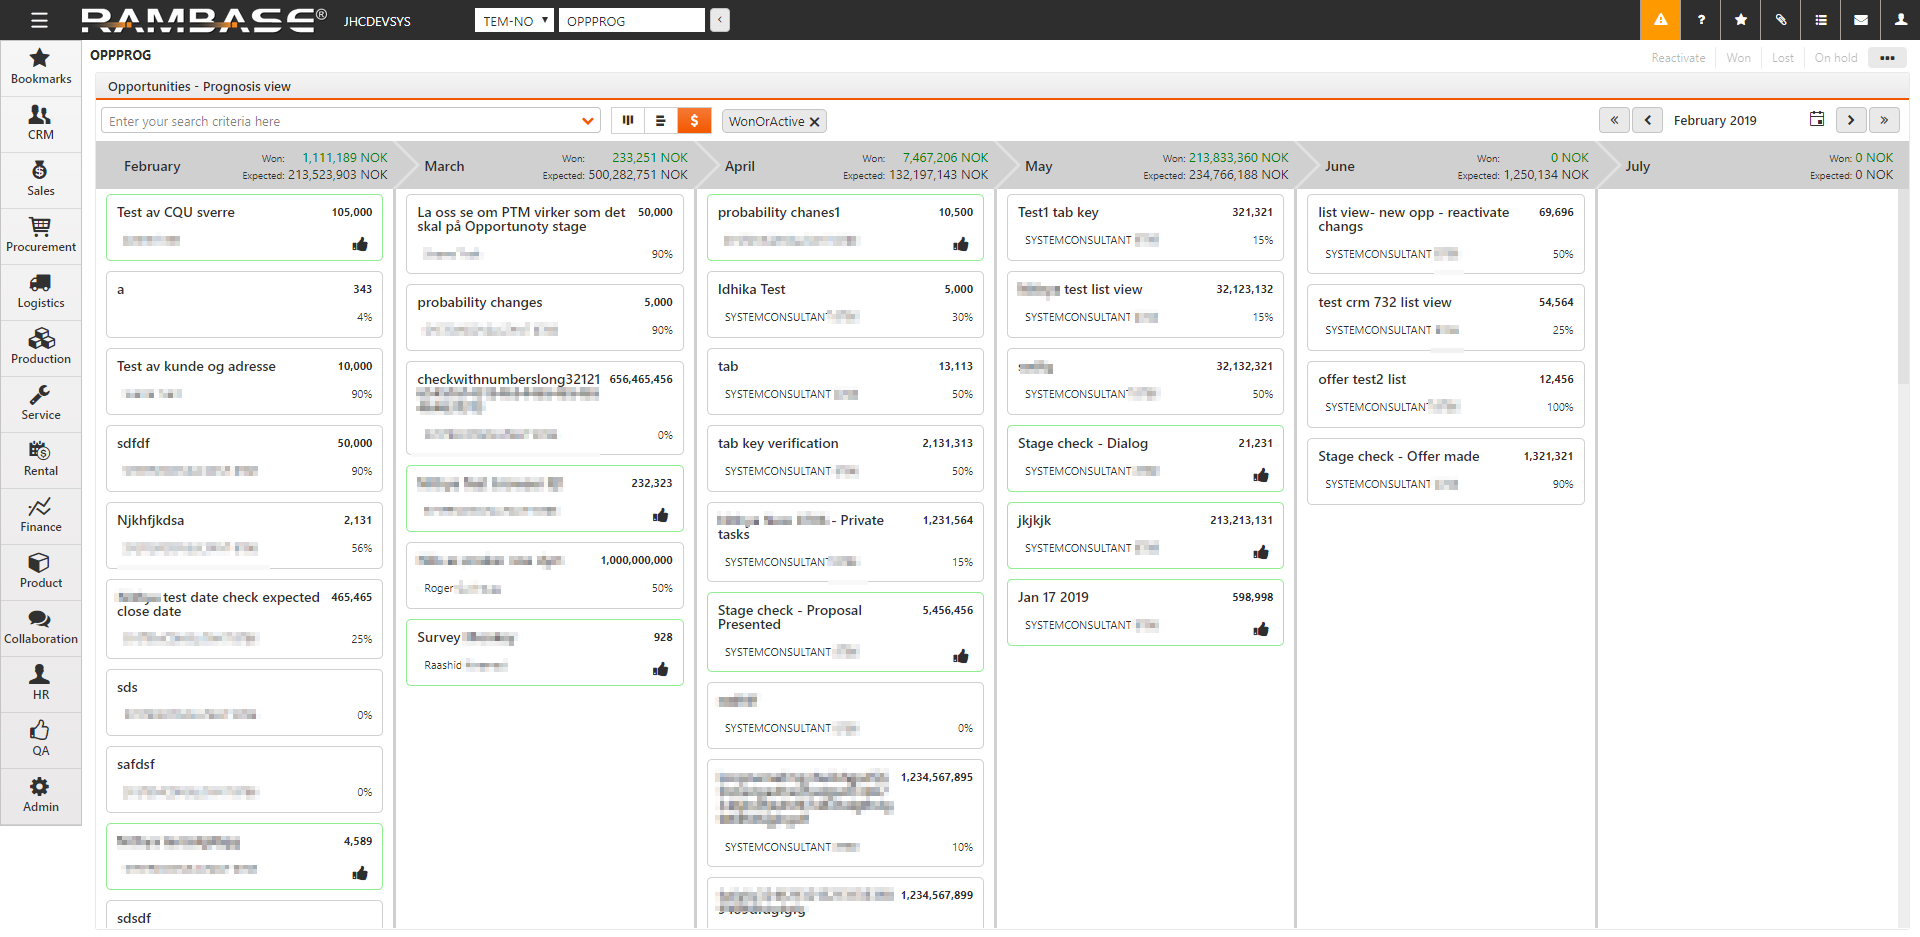
Task: Remove the WonOrActive filter tag
Action: click(x=815, y=122)
